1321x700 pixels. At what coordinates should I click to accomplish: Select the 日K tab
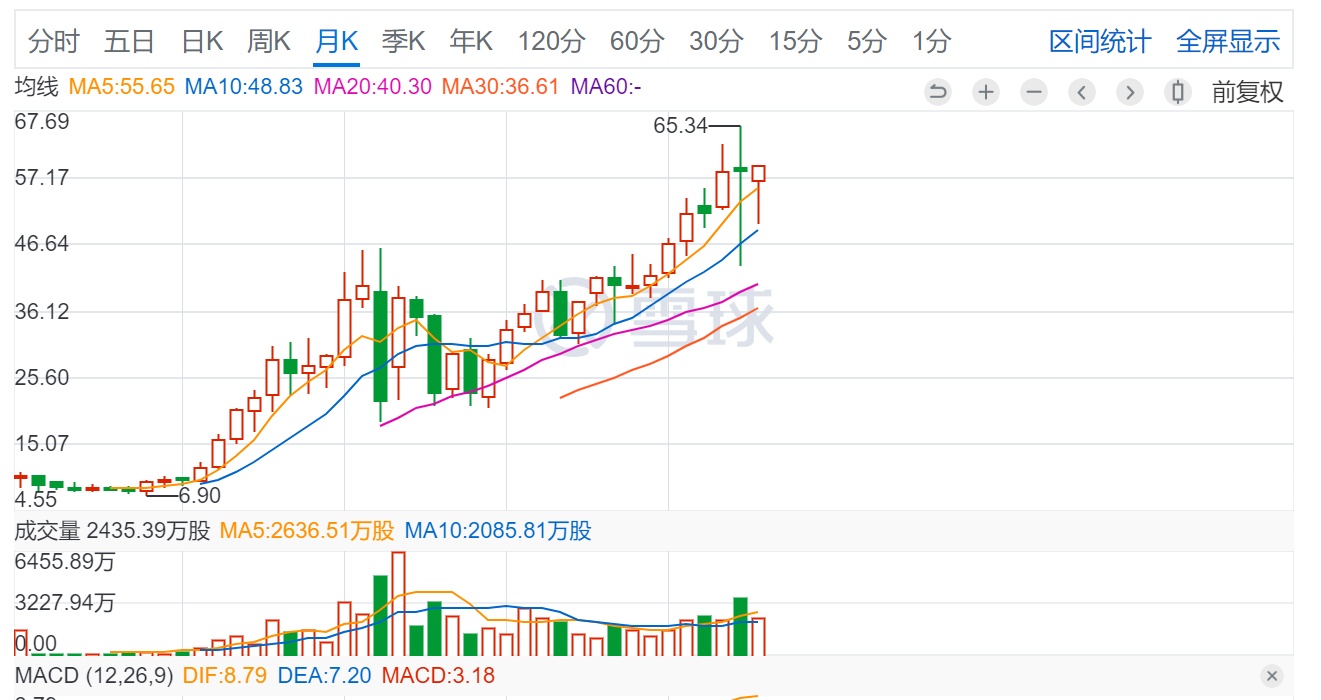(202, 42)
